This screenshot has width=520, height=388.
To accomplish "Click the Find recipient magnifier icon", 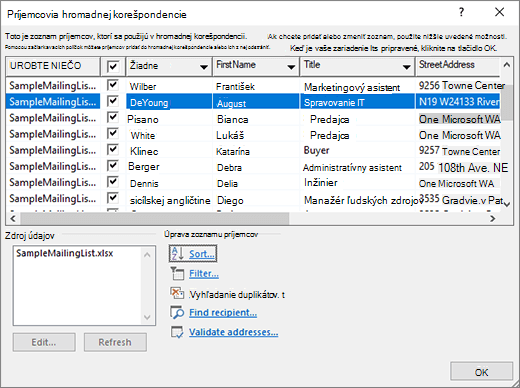I will point(177,313).
